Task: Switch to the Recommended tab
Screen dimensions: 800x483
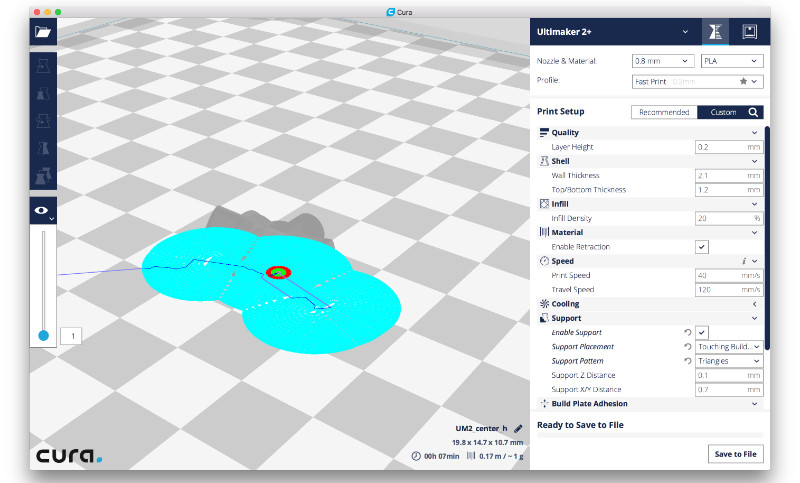Action: [664, 112]
